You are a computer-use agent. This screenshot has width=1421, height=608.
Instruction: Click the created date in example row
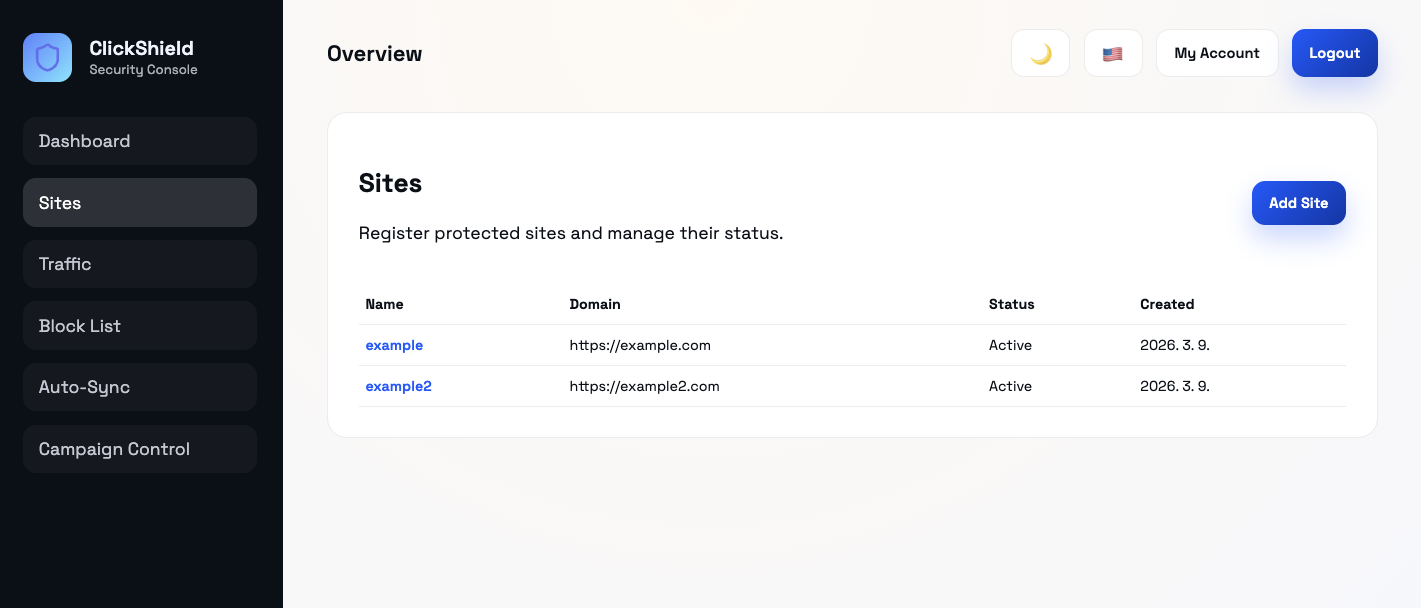[1175, 345]
